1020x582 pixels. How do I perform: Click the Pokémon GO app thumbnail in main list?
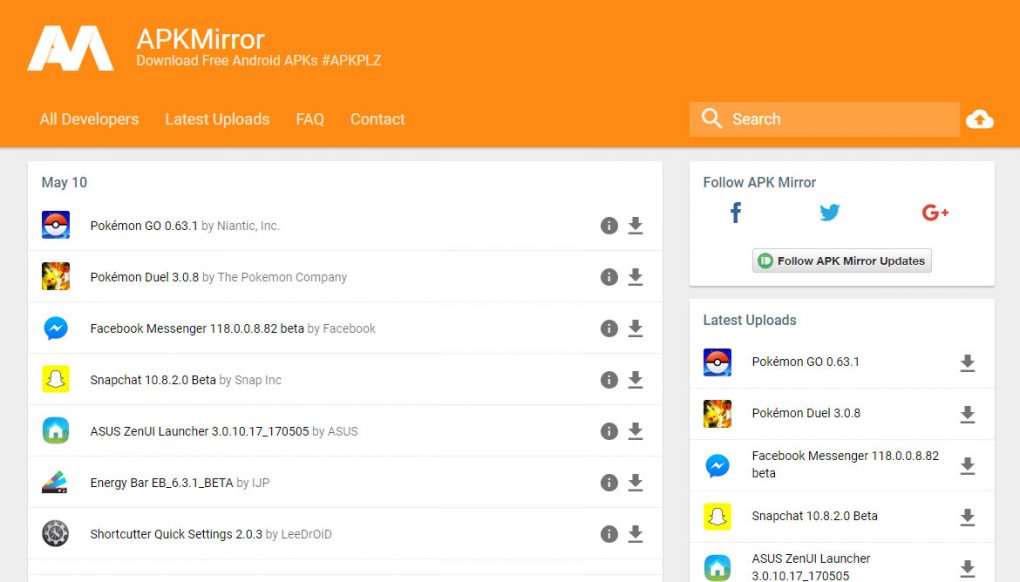click(56, 225)
